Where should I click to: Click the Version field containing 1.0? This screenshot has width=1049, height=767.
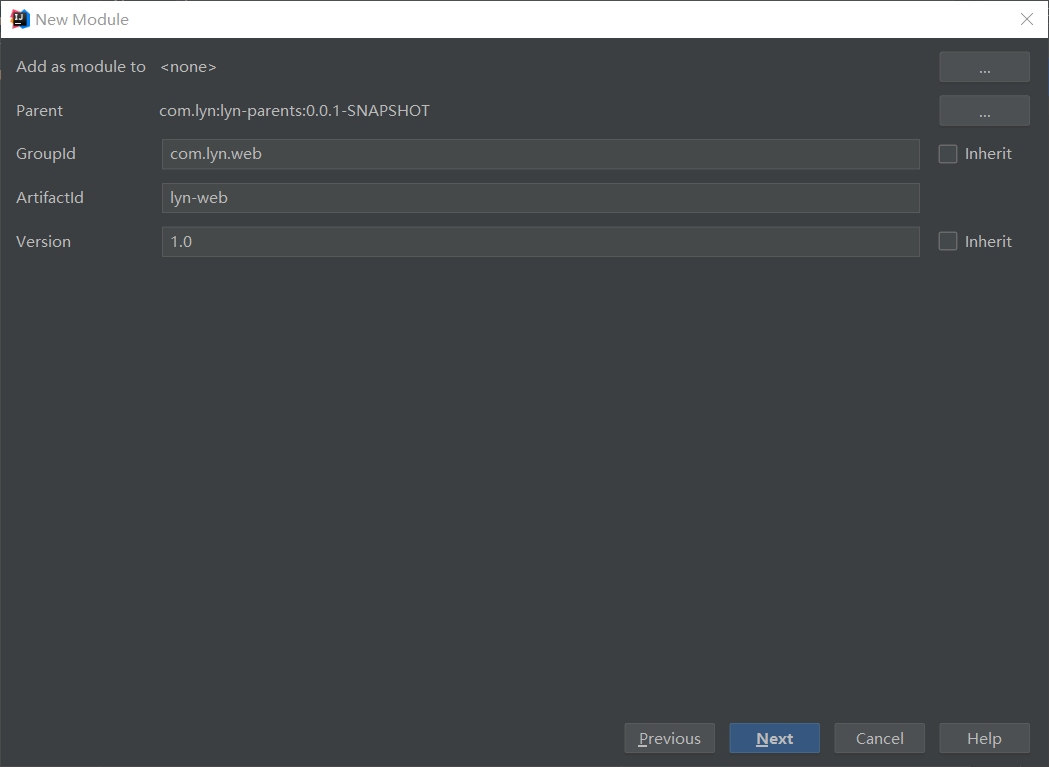tap(541, 242)
